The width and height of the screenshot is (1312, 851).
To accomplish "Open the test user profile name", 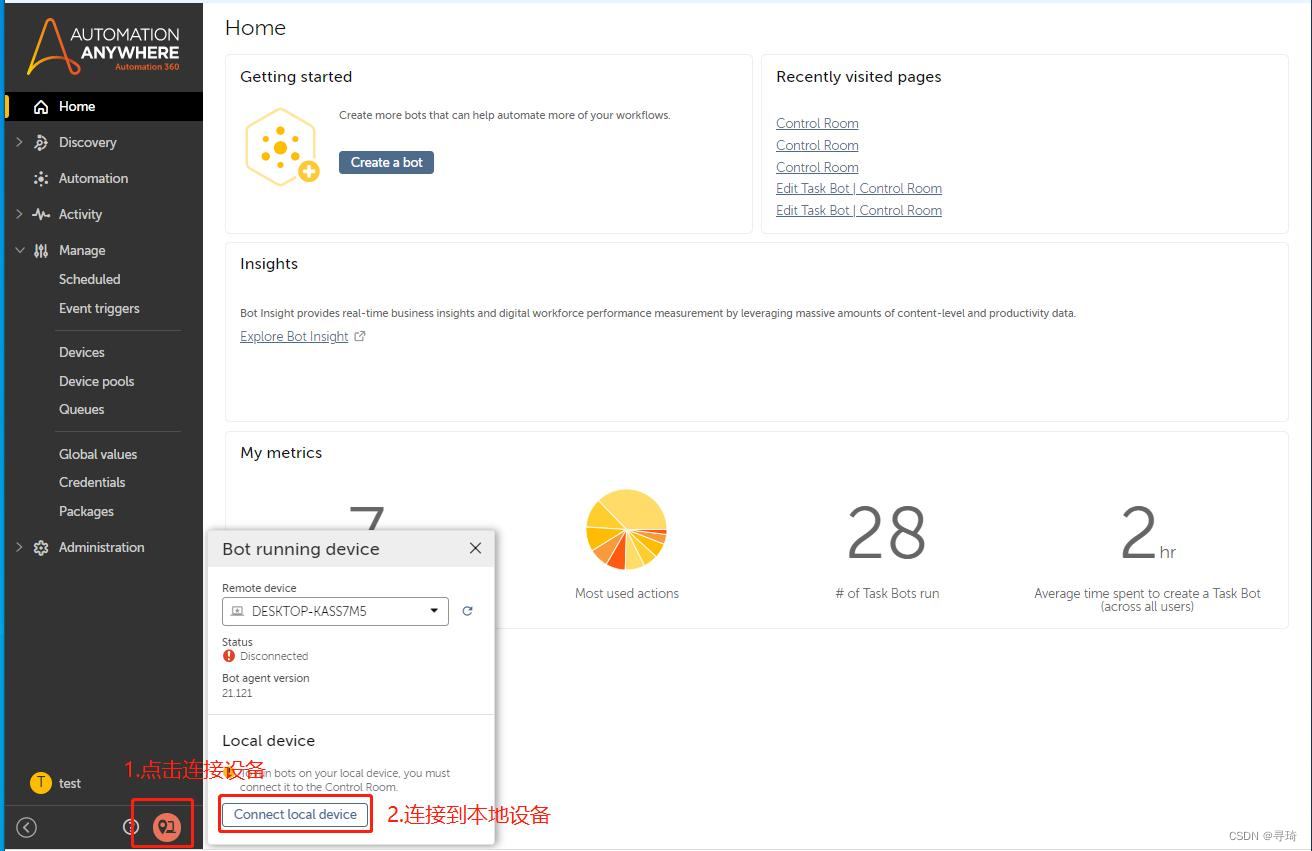I will click(70, 784).
